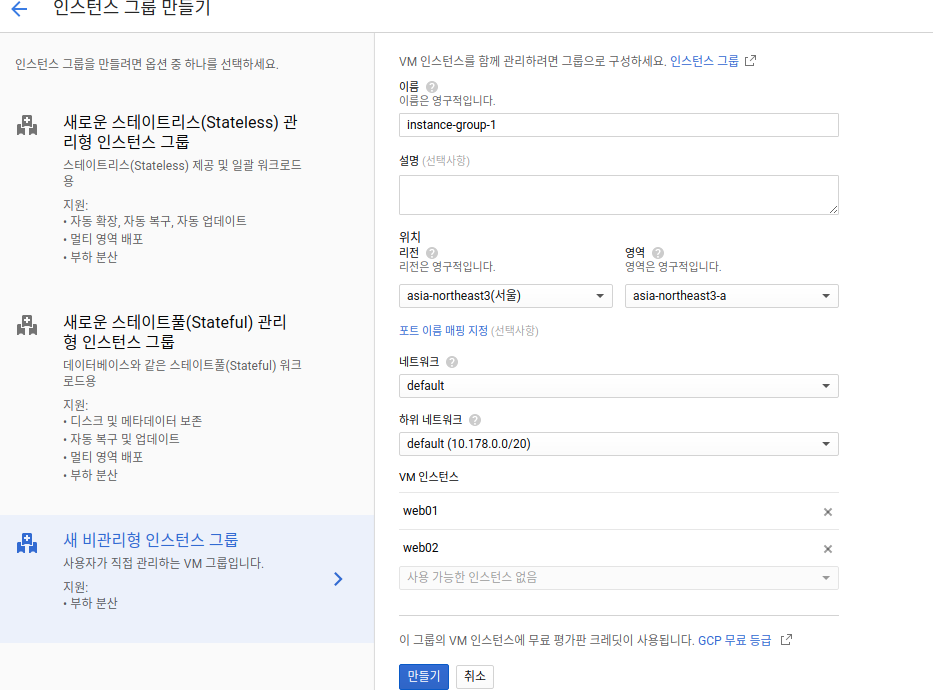This screenshot has width=933, height=690.
Task: Click the 인스턴스 그룹 만들기 page title
Action: [132, 8]
